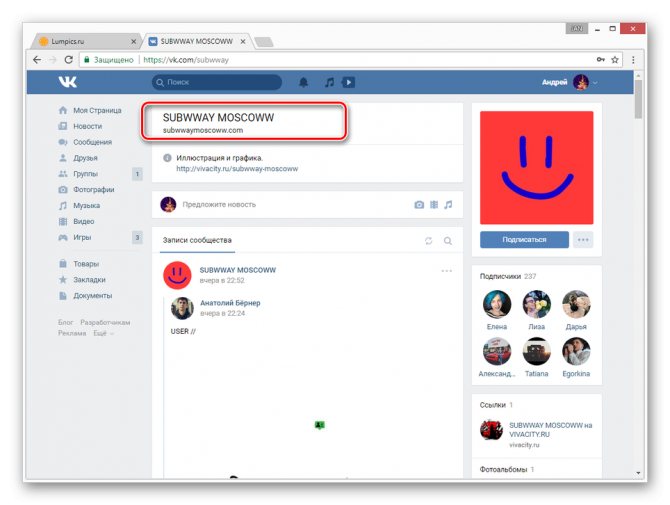Open SUBWWAY MOSCOWW на VIVACITY.RU link
The height and width of the screenshot is (505, 670).
550,430
